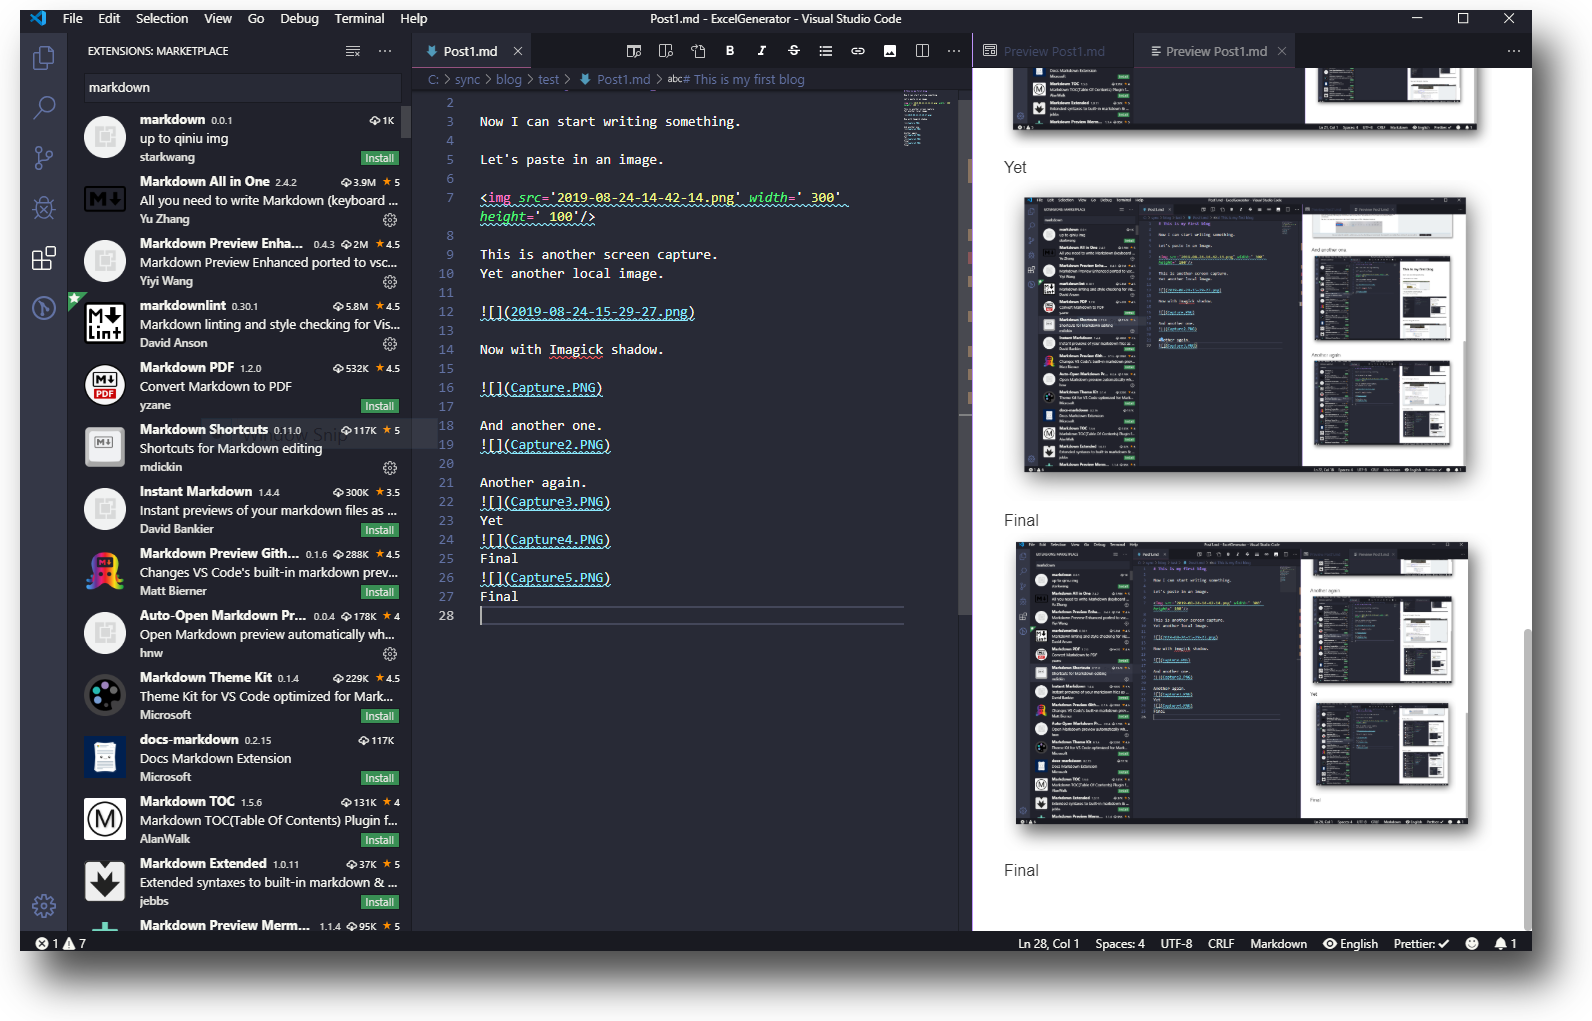Expand the sync breadcrumb folder
Image resolution: width=1592 pixels, height=1021 pixels.
pyautogui.click(x=467, y=79)
